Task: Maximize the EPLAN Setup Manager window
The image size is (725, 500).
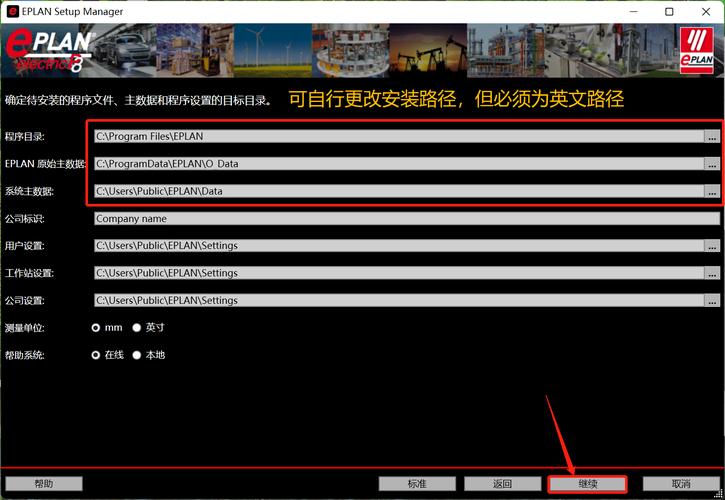Action: (x=669, y=12)
